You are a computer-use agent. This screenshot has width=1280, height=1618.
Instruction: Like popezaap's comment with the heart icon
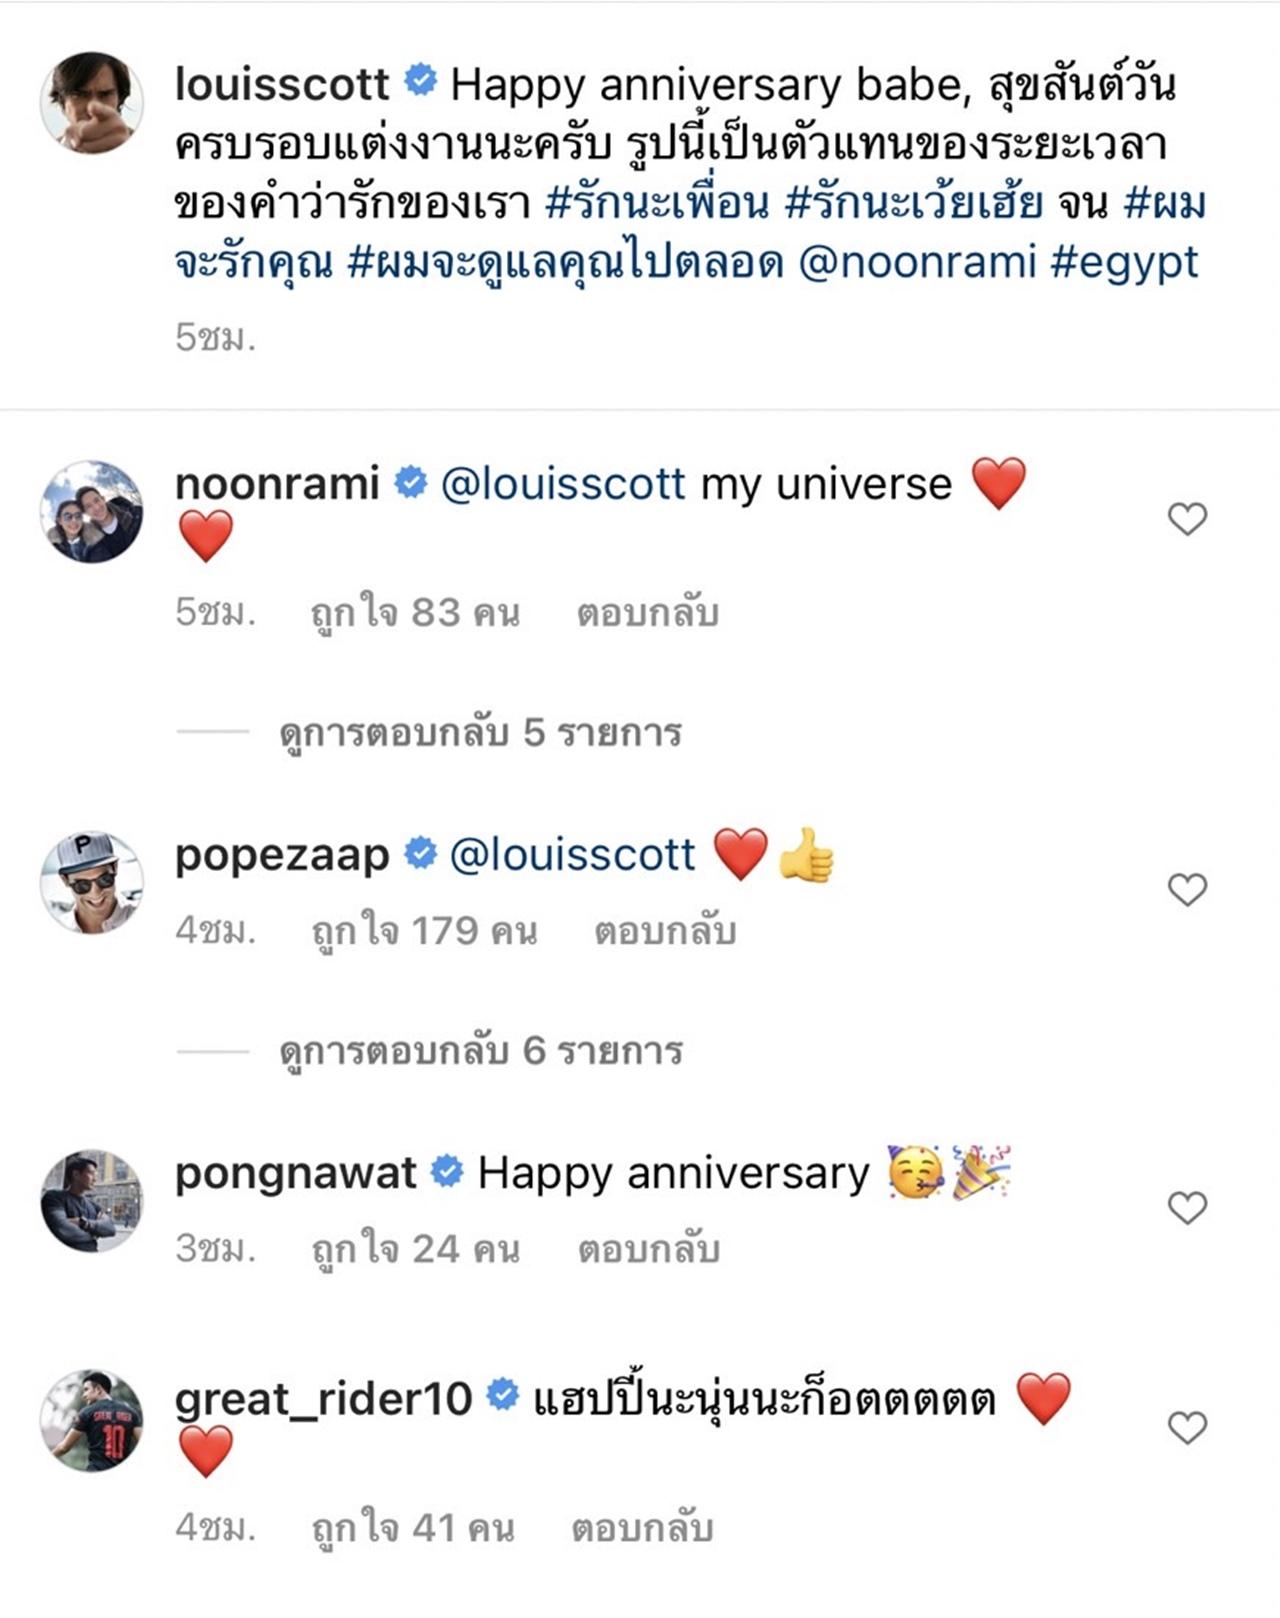[x=1187, y=889]
